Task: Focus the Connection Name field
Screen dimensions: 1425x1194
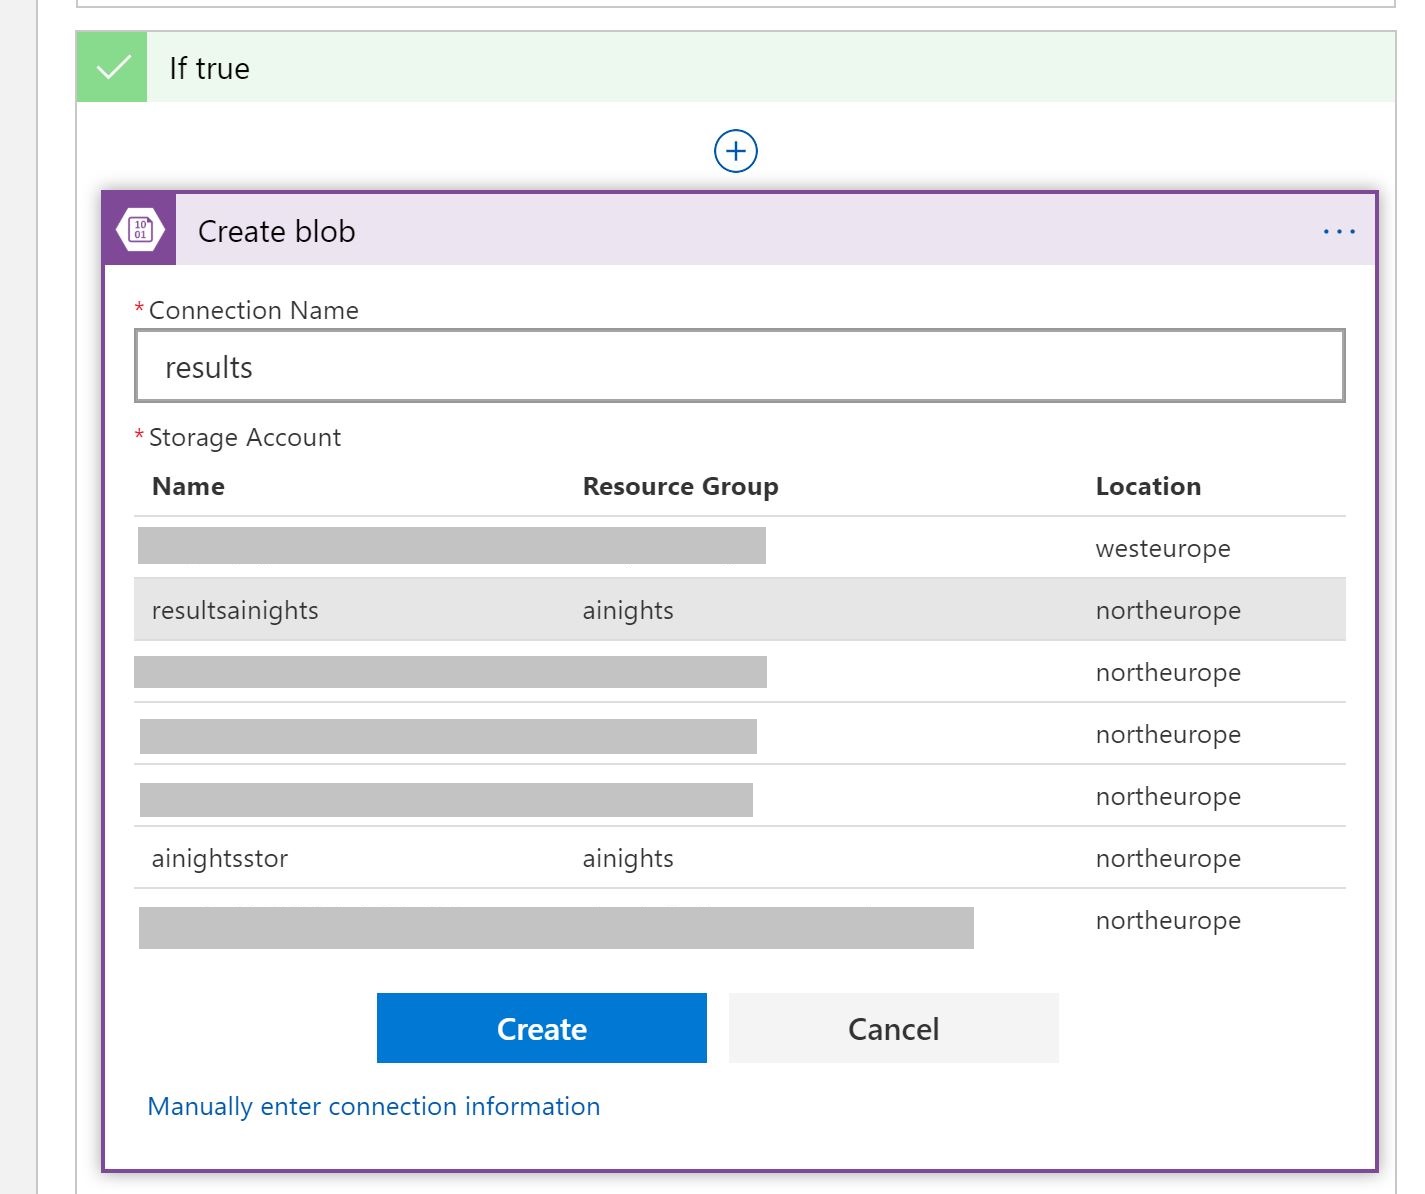Action: click(739, 367)
